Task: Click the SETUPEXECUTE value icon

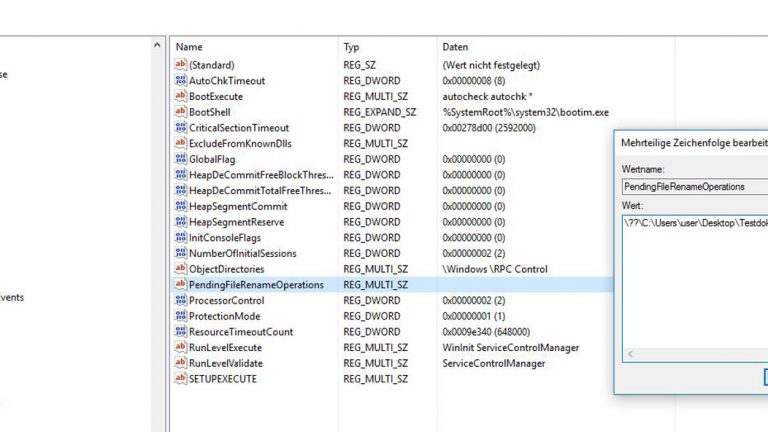Action: coord(181,379)
